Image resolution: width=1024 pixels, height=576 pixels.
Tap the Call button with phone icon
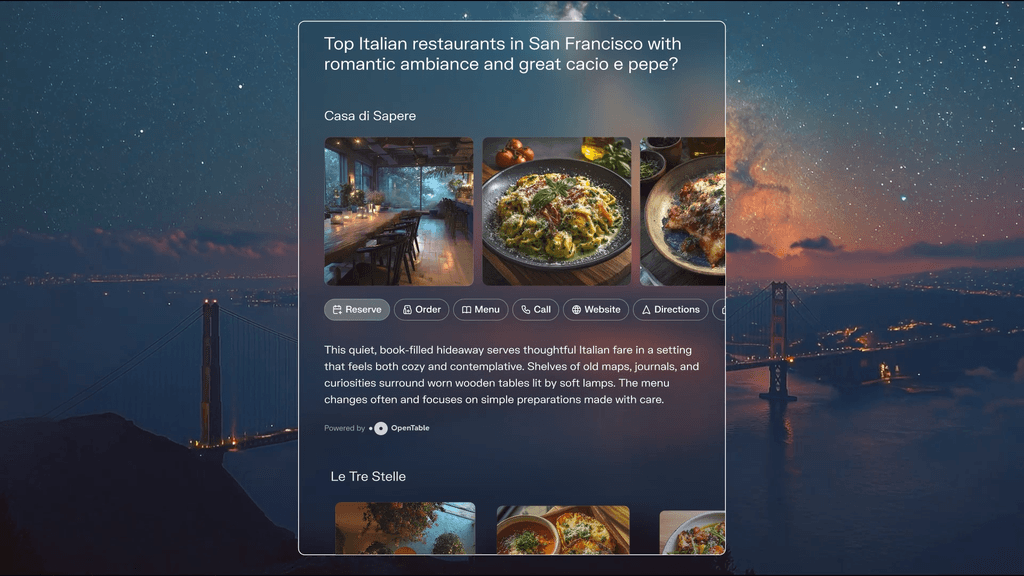(536, 310)
